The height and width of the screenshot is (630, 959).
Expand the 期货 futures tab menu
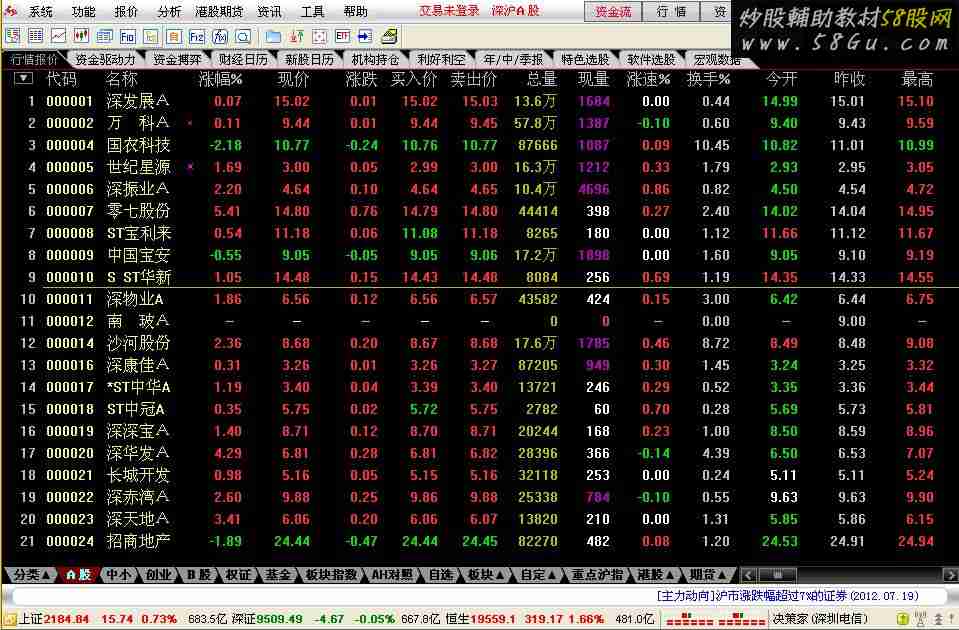(x=708, y=575)
